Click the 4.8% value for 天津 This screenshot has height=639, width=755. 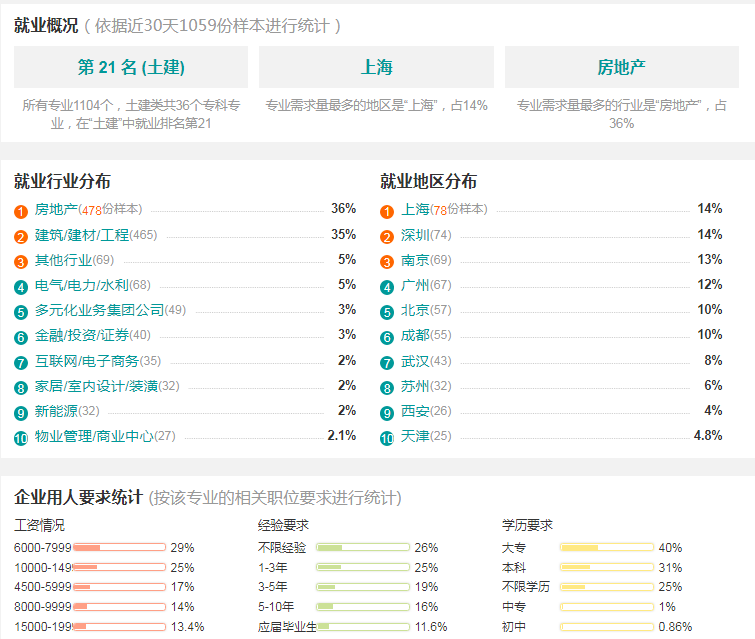coord(708,436)
